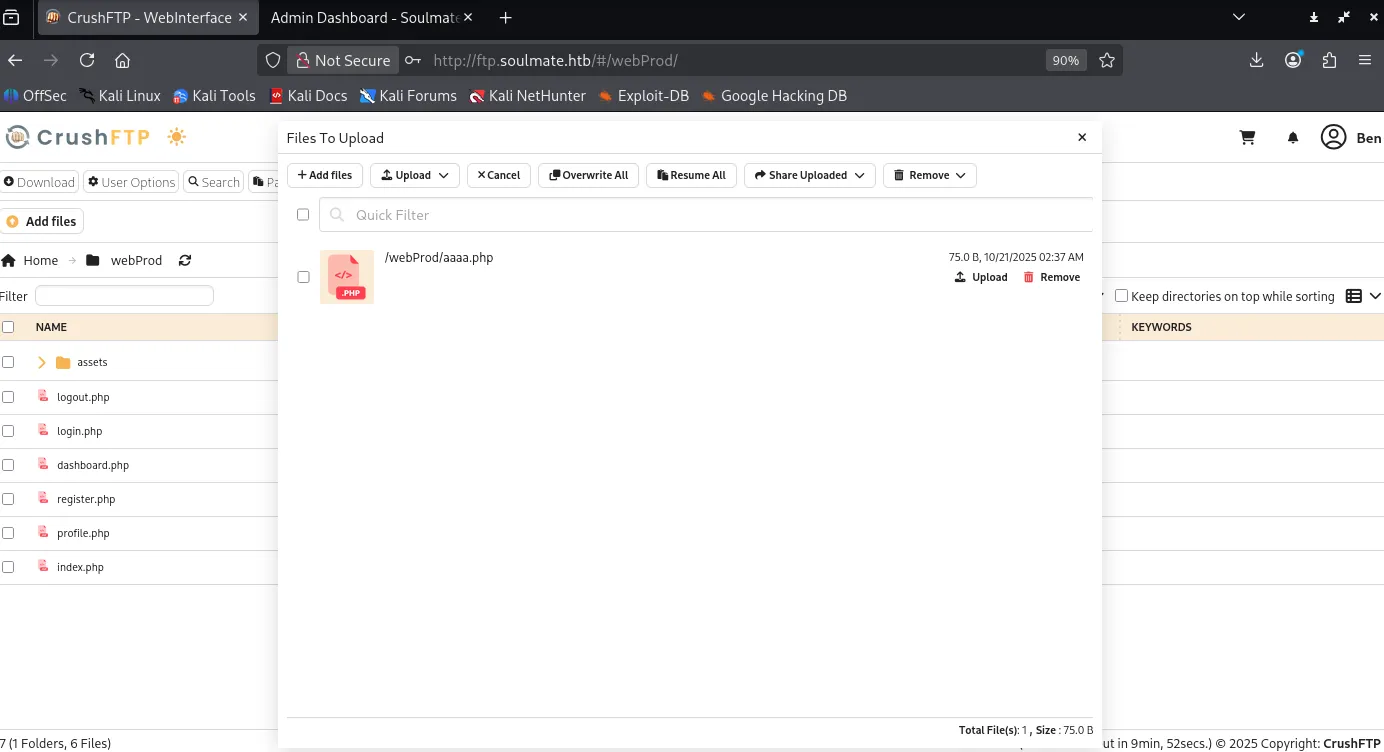Click the Filter text box
1384x752 pixels.
(x=124, y=296)
